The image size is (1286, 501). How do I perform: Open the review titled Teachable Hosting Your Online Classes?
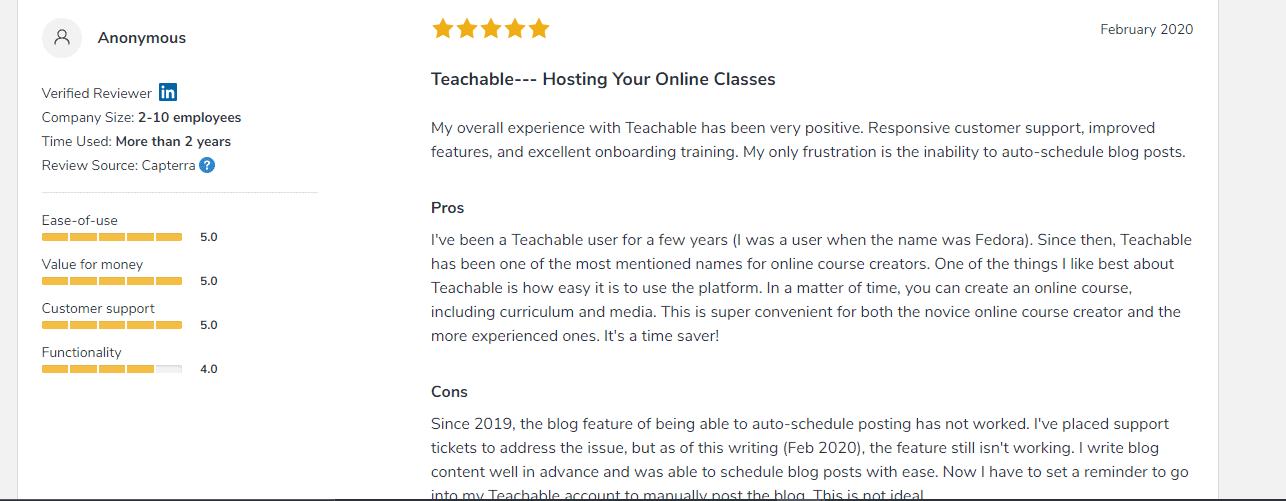pyautogui.click(x=603, y=79)
